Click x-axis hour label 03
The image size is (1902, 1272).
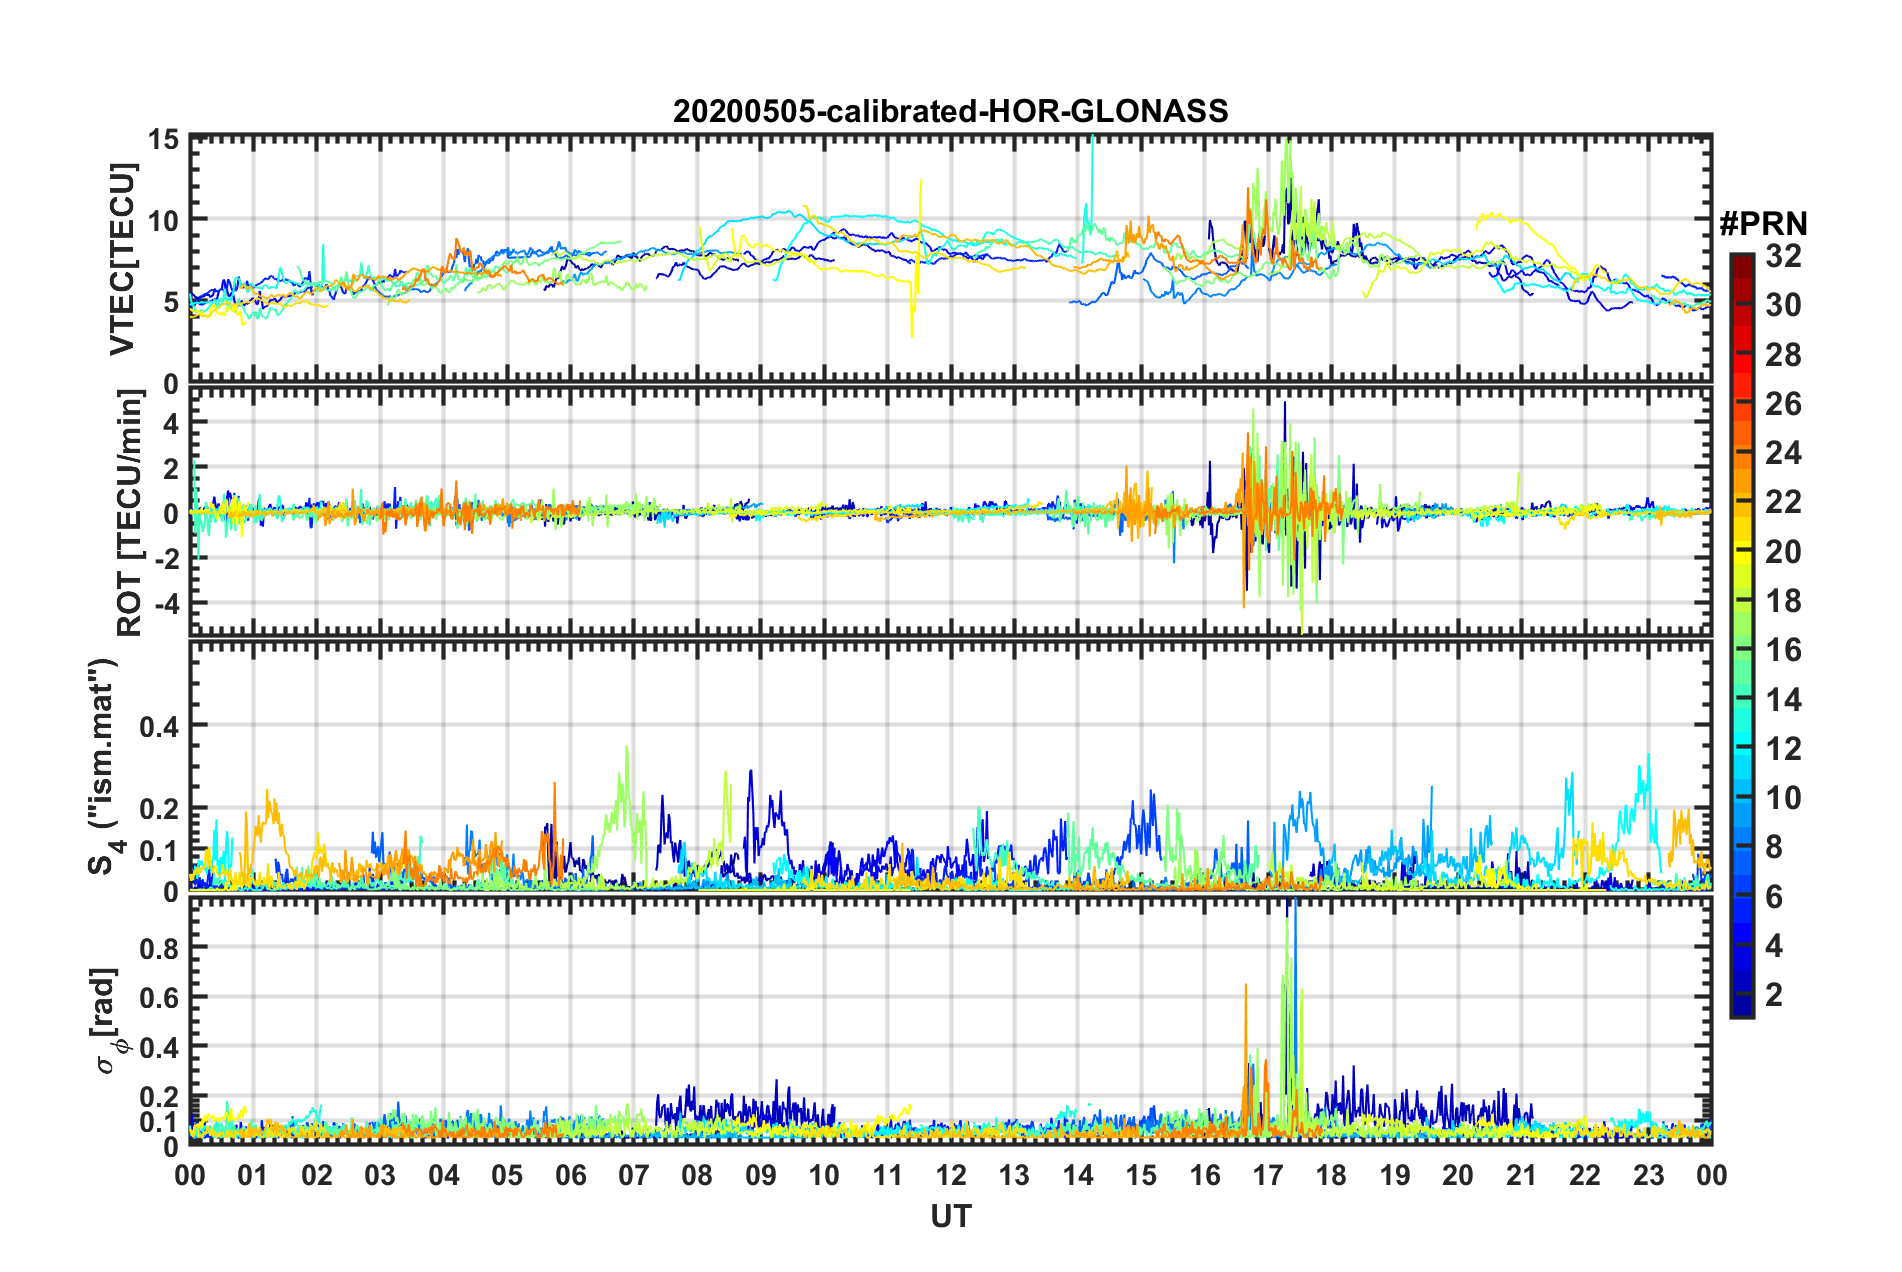coord(380,1175)
